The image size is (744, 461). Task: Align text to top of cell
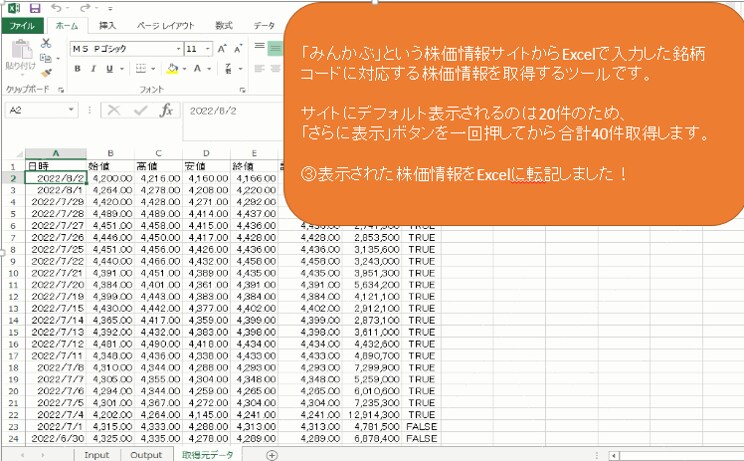[x=259, y=46]
